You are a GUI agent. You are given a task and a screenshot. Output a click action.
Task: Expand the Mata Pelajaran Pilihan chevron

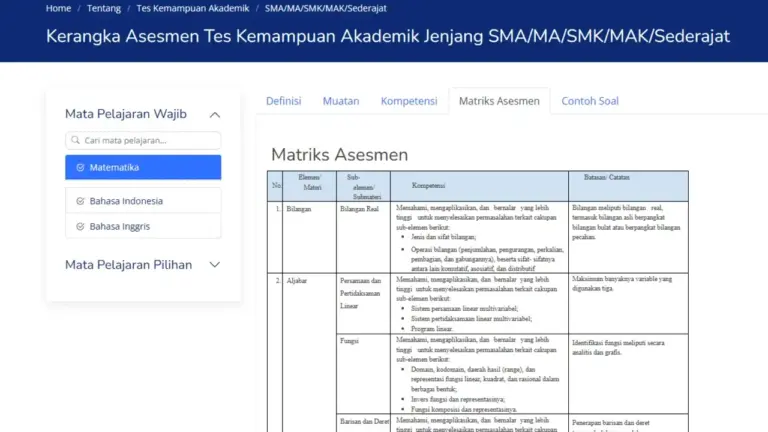215,264
